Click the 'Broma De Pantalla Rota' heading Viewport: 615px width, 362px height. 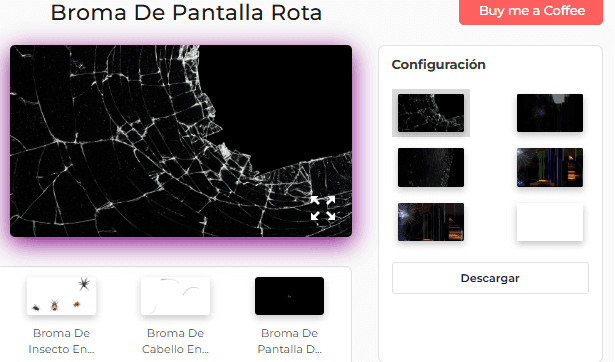coord(186,13)
